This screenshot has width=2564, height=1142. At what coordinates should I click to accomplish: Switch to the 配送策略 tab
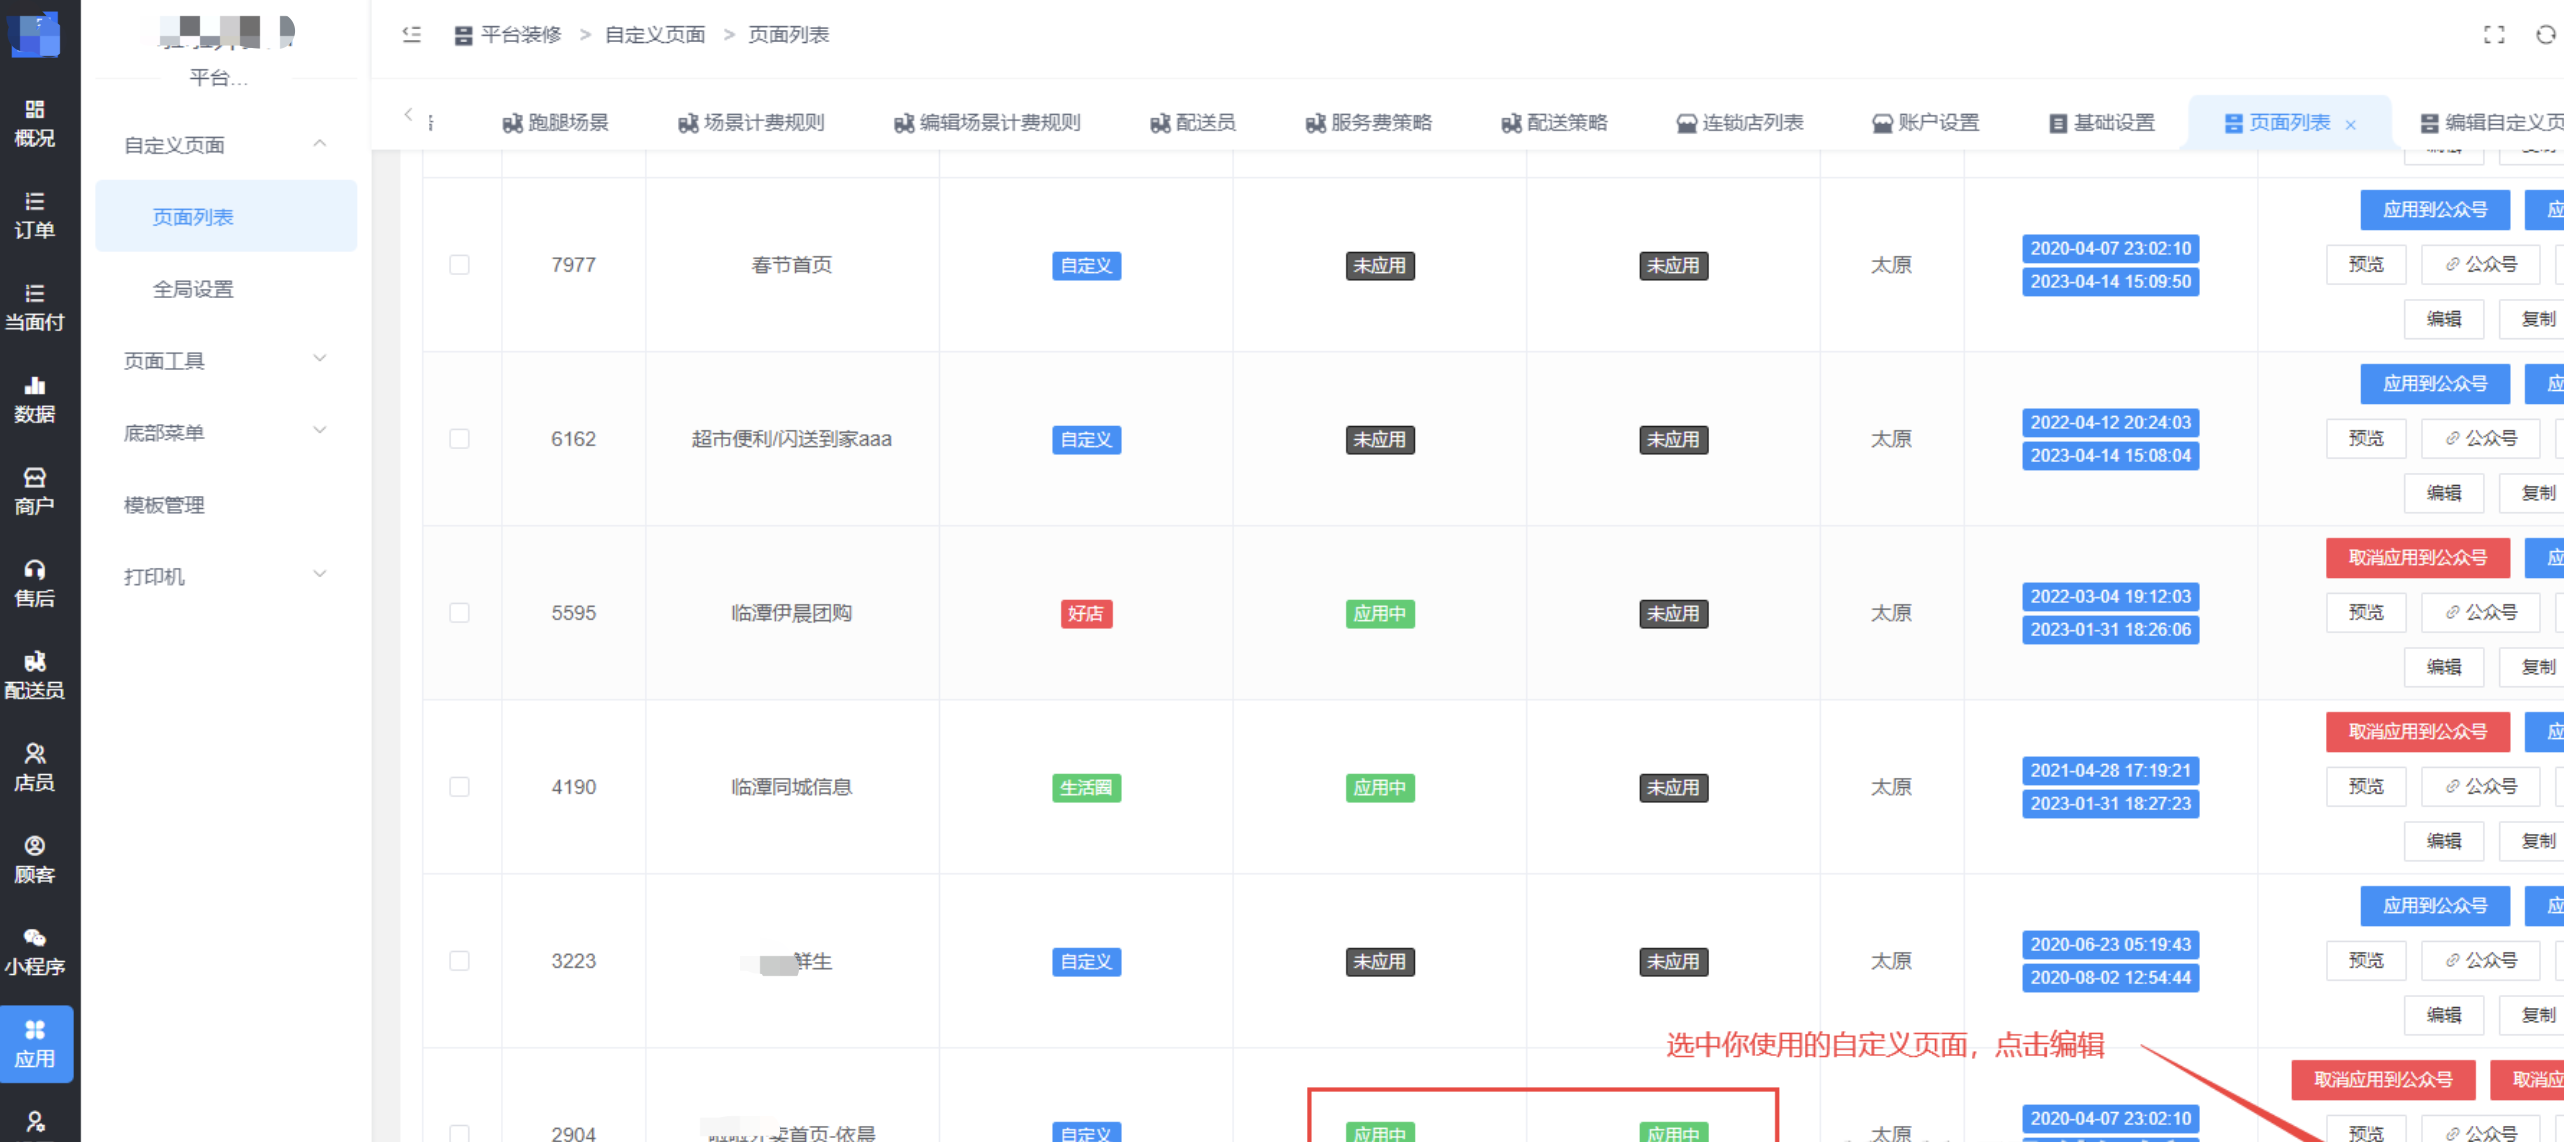tap(1554, 122)
